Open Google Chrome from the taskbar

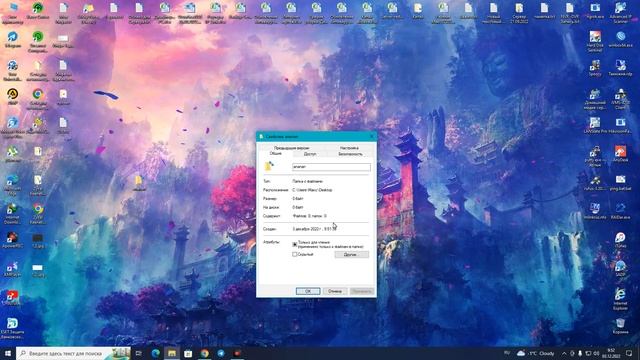coord(204,353)
